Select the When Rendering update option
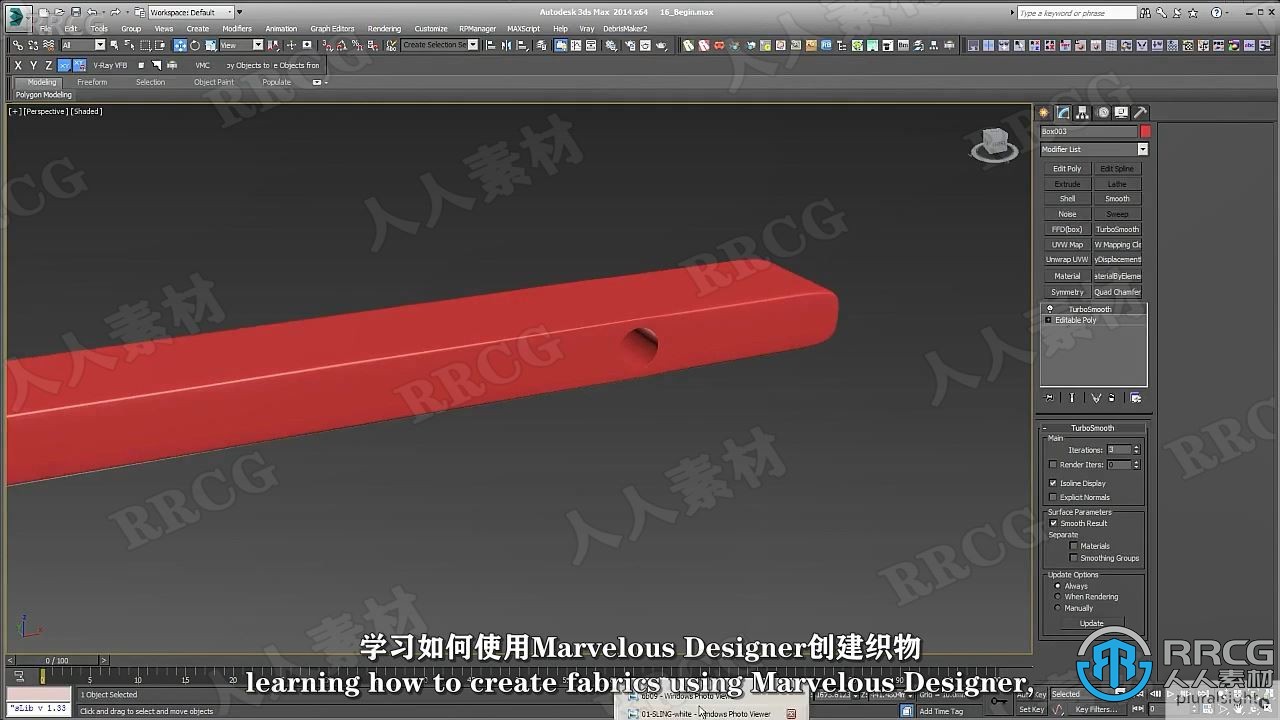The image size is (1280, 720). point(1057,597)
